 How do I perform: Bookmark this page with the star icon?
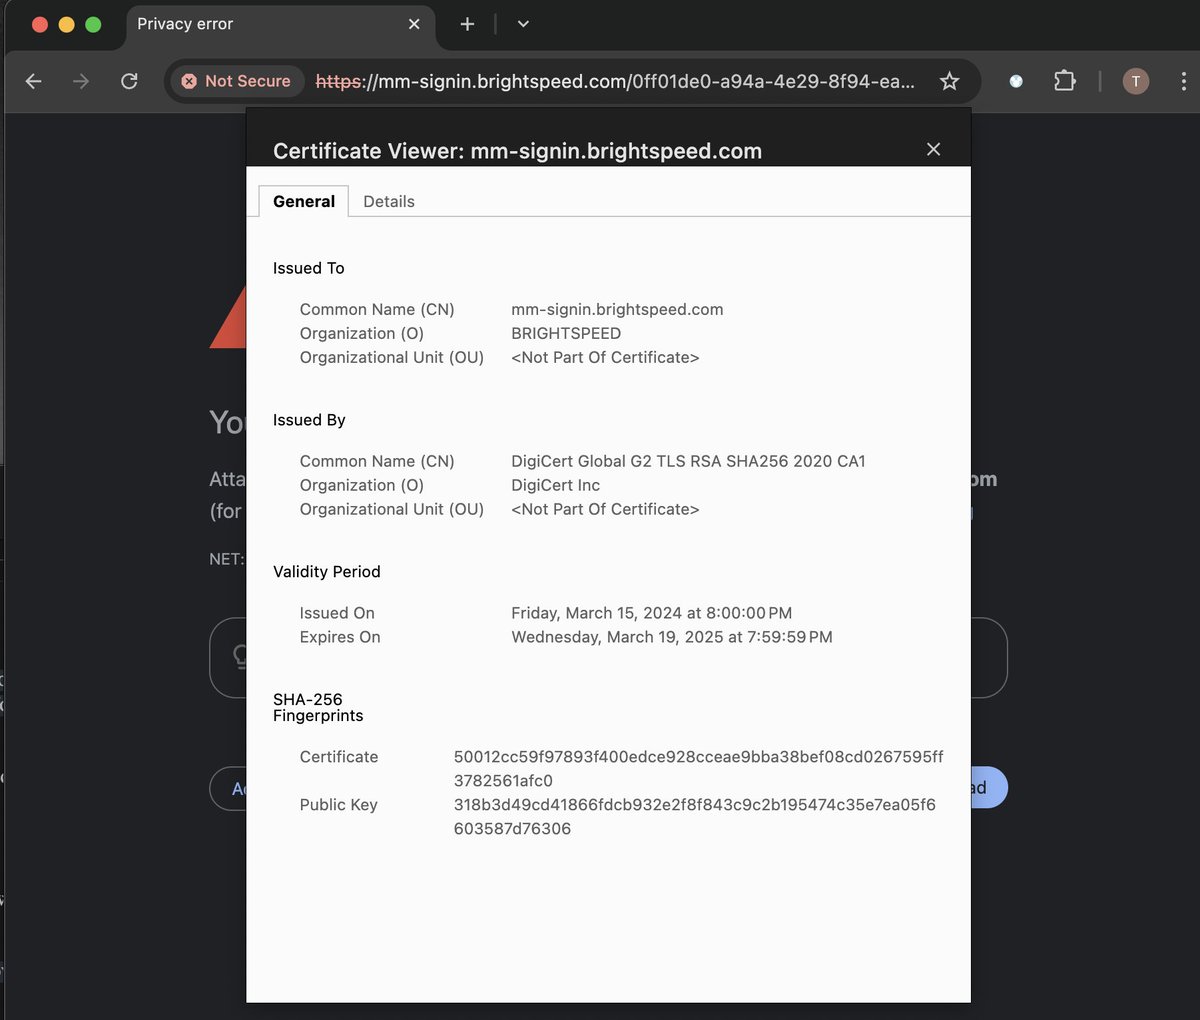(x=949, y=81)
